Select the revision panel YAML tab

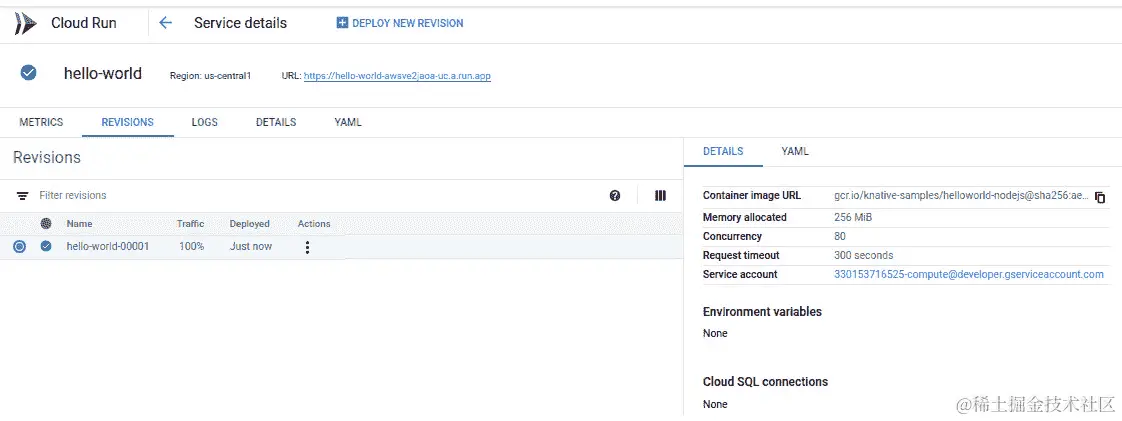point(795,152)
